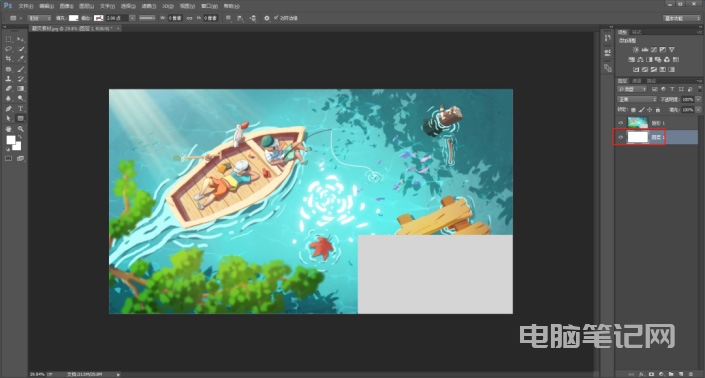Select the Zoom tool in toolbox
705x378 pixels.
coord(21,129)
